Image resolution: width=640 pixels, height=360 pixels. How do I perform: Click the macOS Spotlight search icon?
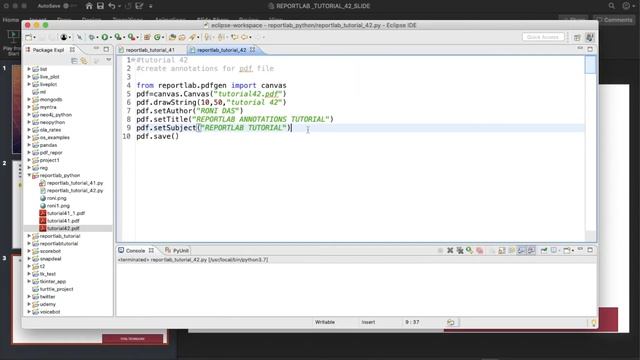611,6
